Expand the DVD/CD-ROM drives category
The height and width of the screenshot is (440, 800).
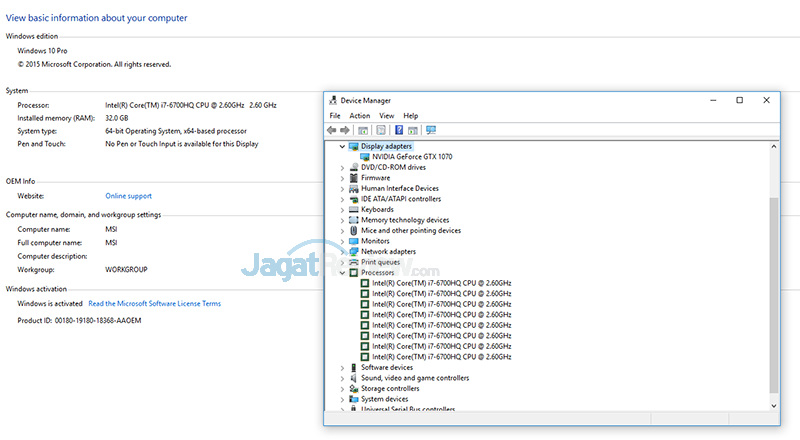[x=342, y=167]
